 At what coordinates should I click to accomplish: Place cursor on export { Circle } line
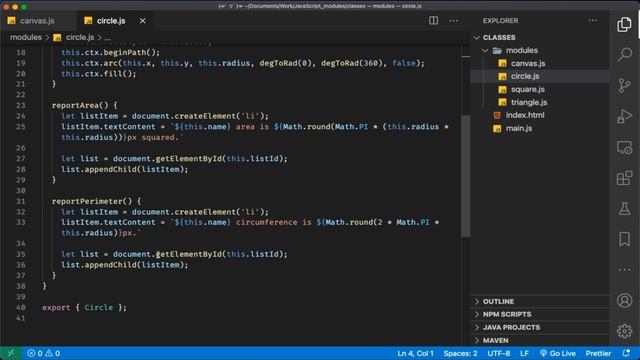point(84,307)
